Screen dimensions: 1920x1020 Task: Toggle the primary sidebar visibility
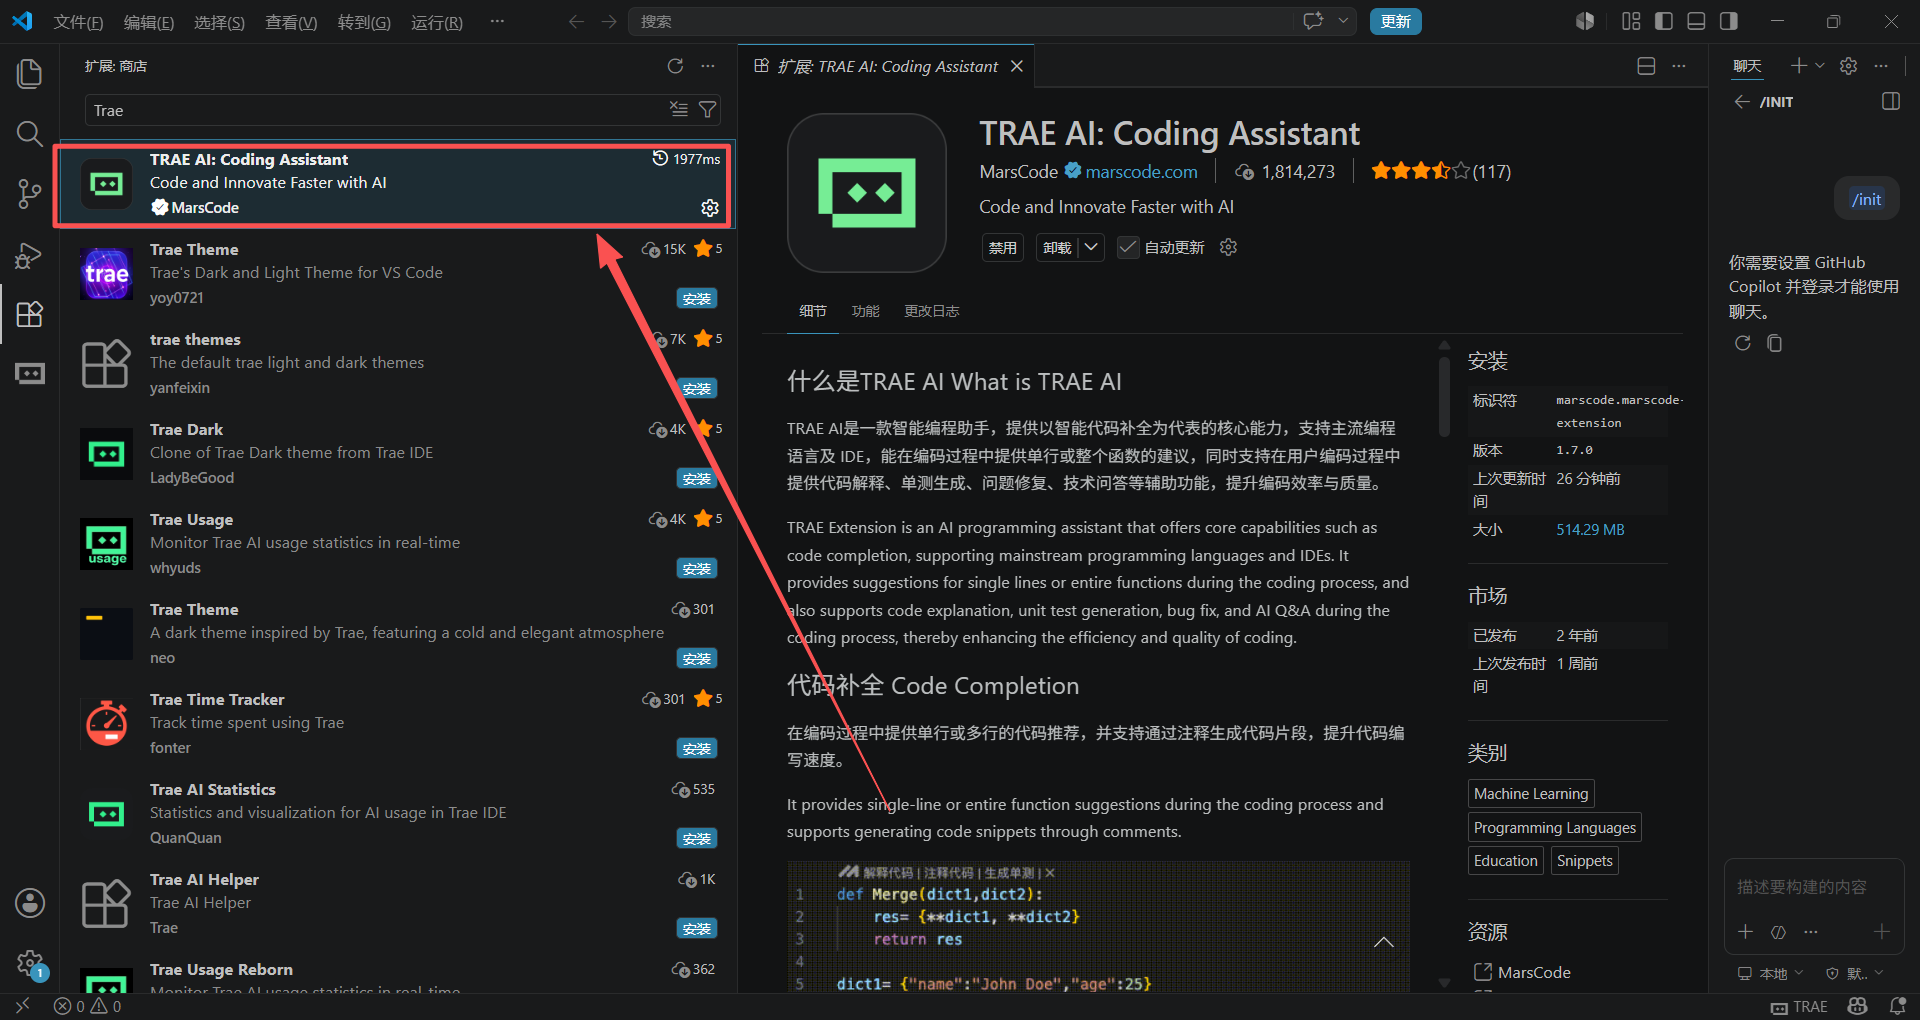[x=1664, y=21]
